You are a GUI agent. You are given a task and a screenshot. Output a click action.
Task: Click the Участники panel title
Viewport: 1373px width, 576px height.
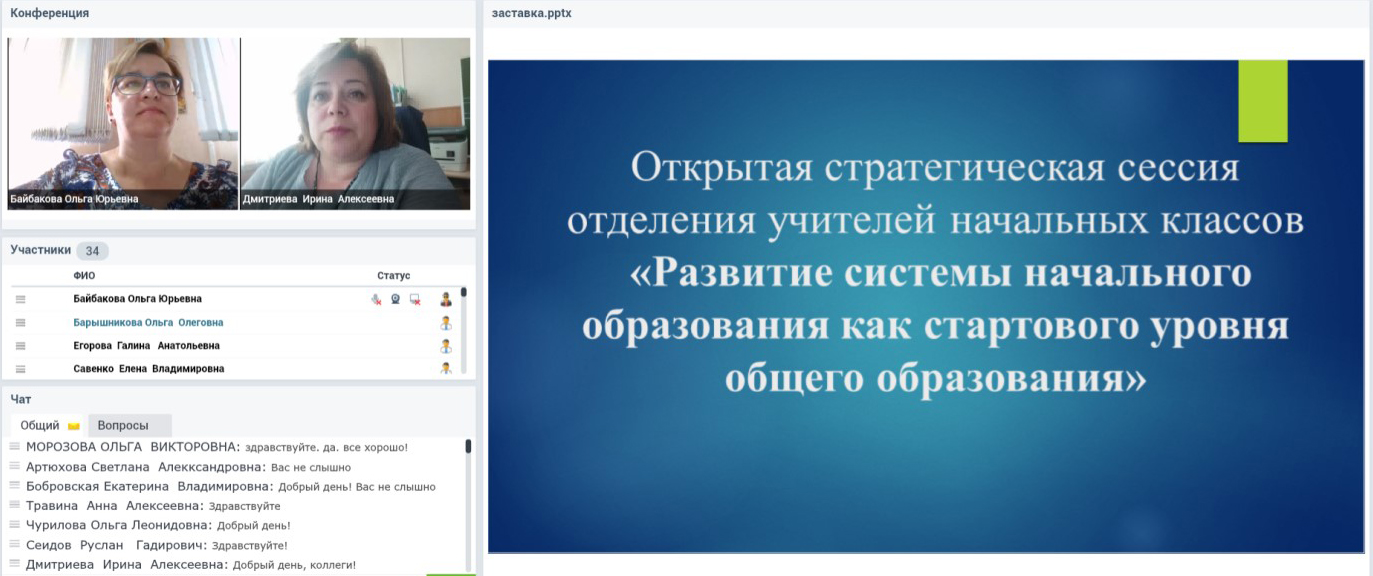point(41,250)
